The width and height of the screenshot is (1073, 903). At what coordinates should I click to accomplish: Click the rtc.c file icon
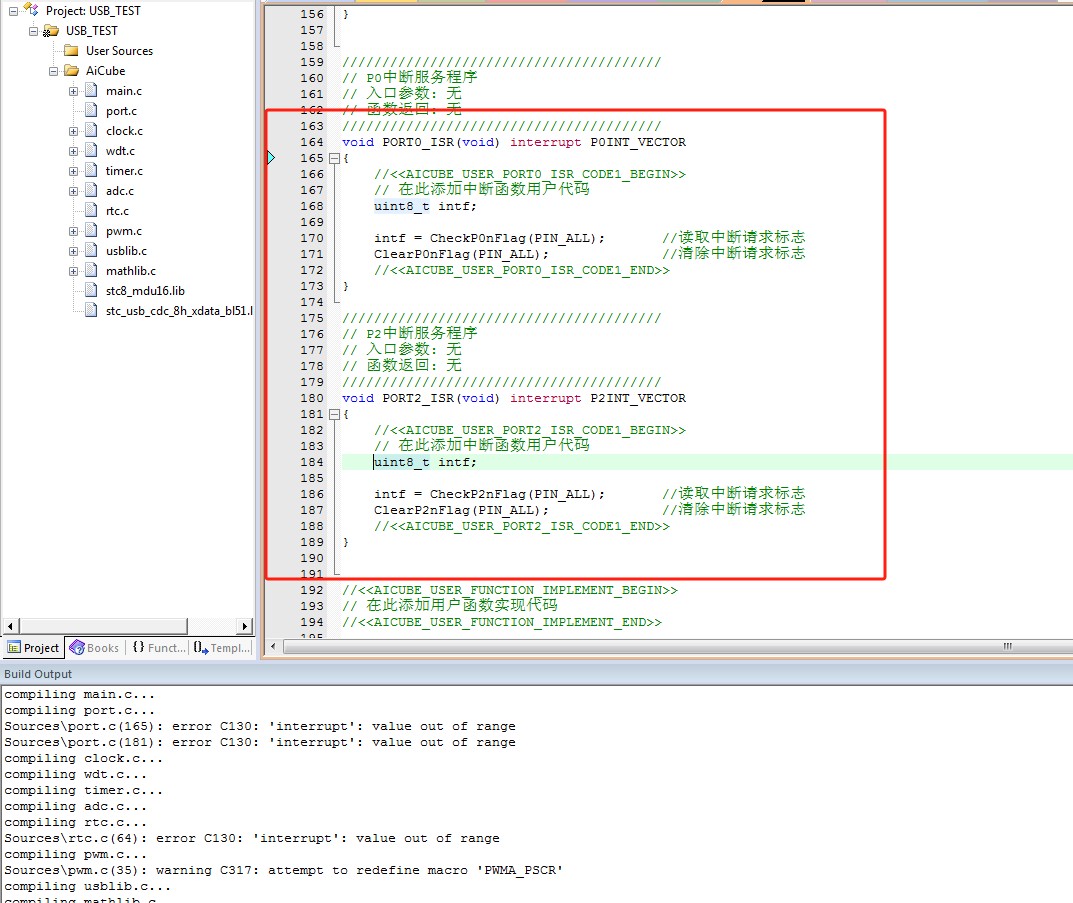pyautogui.click(x=91, y=211)
